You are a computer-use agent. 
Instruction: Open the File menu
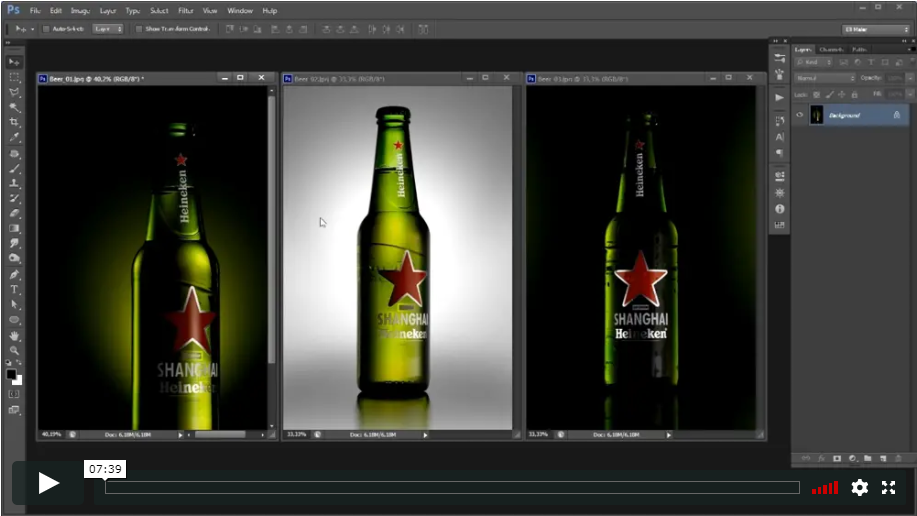[x=35, y=11]
